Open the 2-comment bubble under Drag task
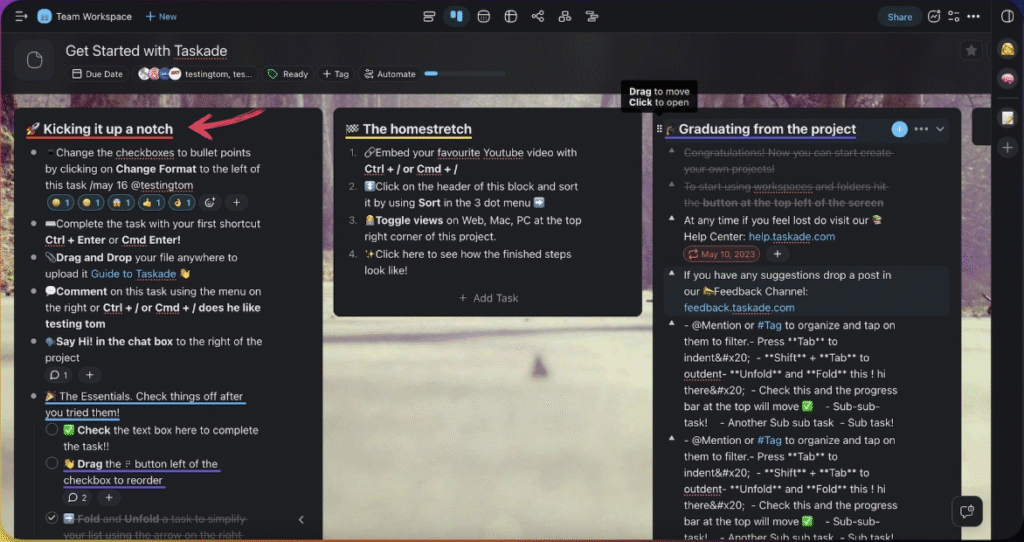Viewport: 1024px width, 542px height. (76, 498)
